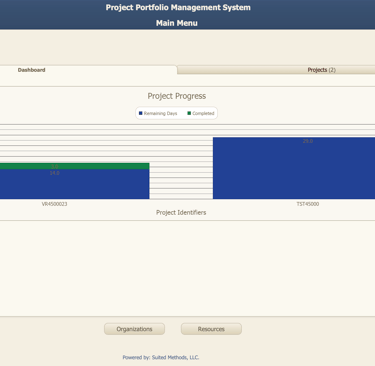The height and width of the screenshot is (366, 375).
Task: Click the 14.0 value label on bar
Action: pos(54,173)
